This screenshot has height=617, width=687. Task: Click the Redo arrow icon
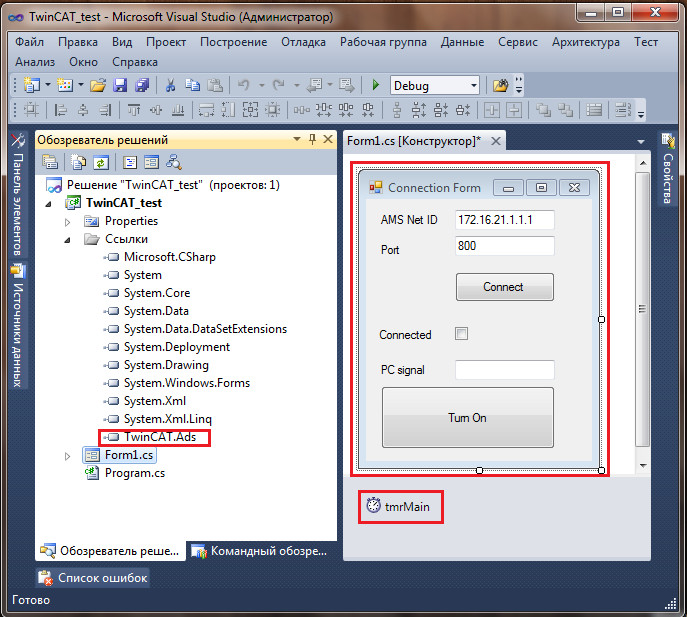[279, 85]
